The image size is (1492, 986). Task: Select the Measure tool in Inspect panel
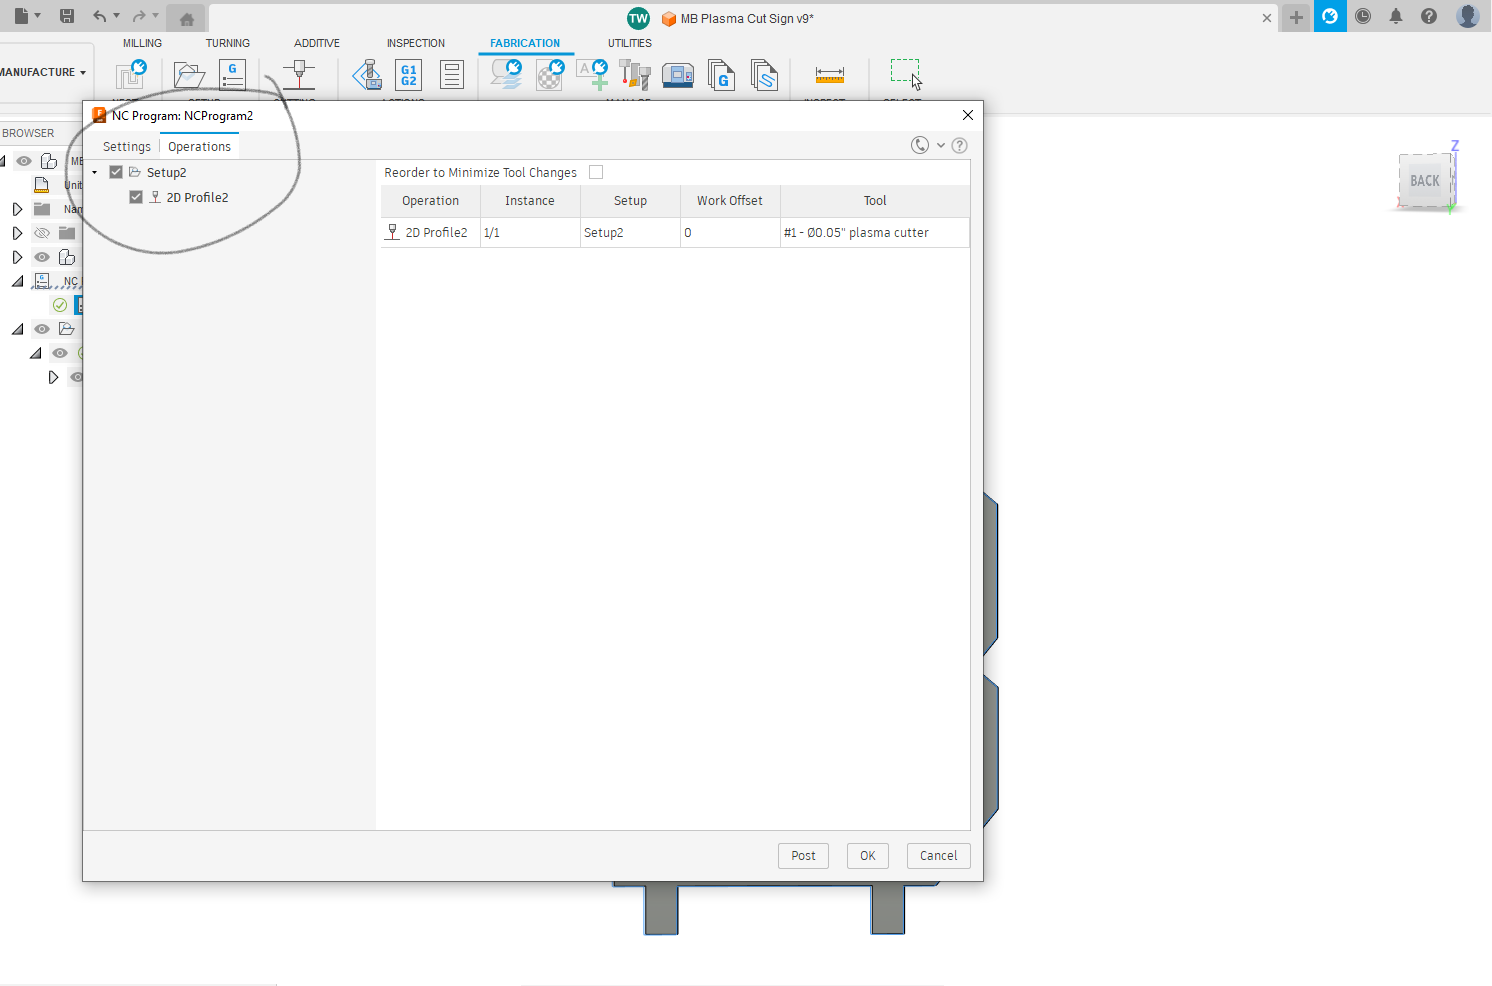[830, 75]
